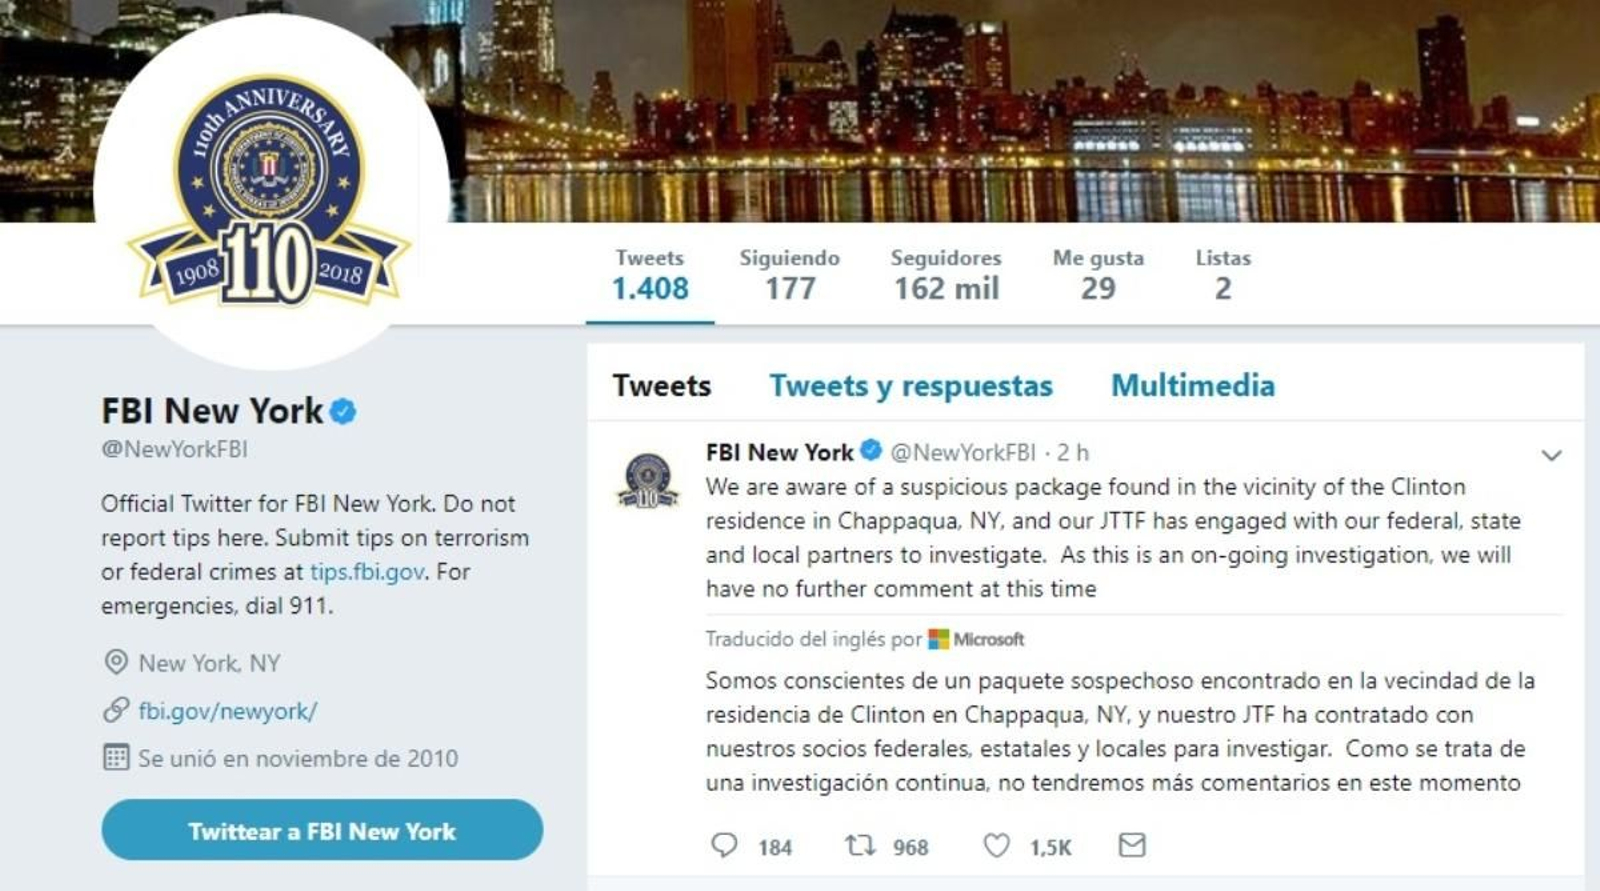The height and width of the screenshot is (891, 1600).
Task: Click the verified badge in the tweet header
Action: [x=871, y=451]
